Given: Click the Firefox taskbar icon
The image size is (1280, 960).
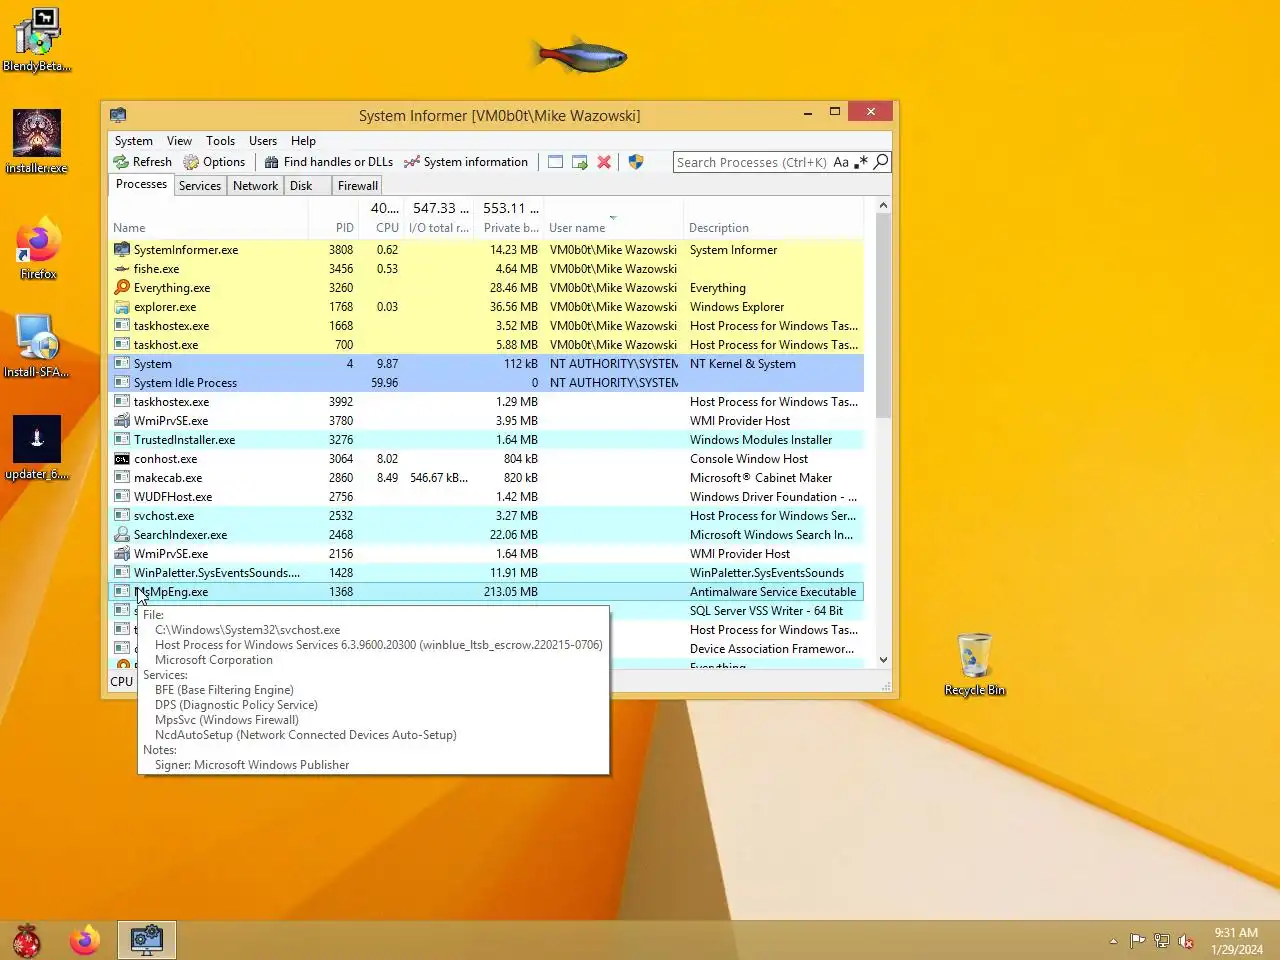Looking at the screenshot, I should (x=85, y=940).
